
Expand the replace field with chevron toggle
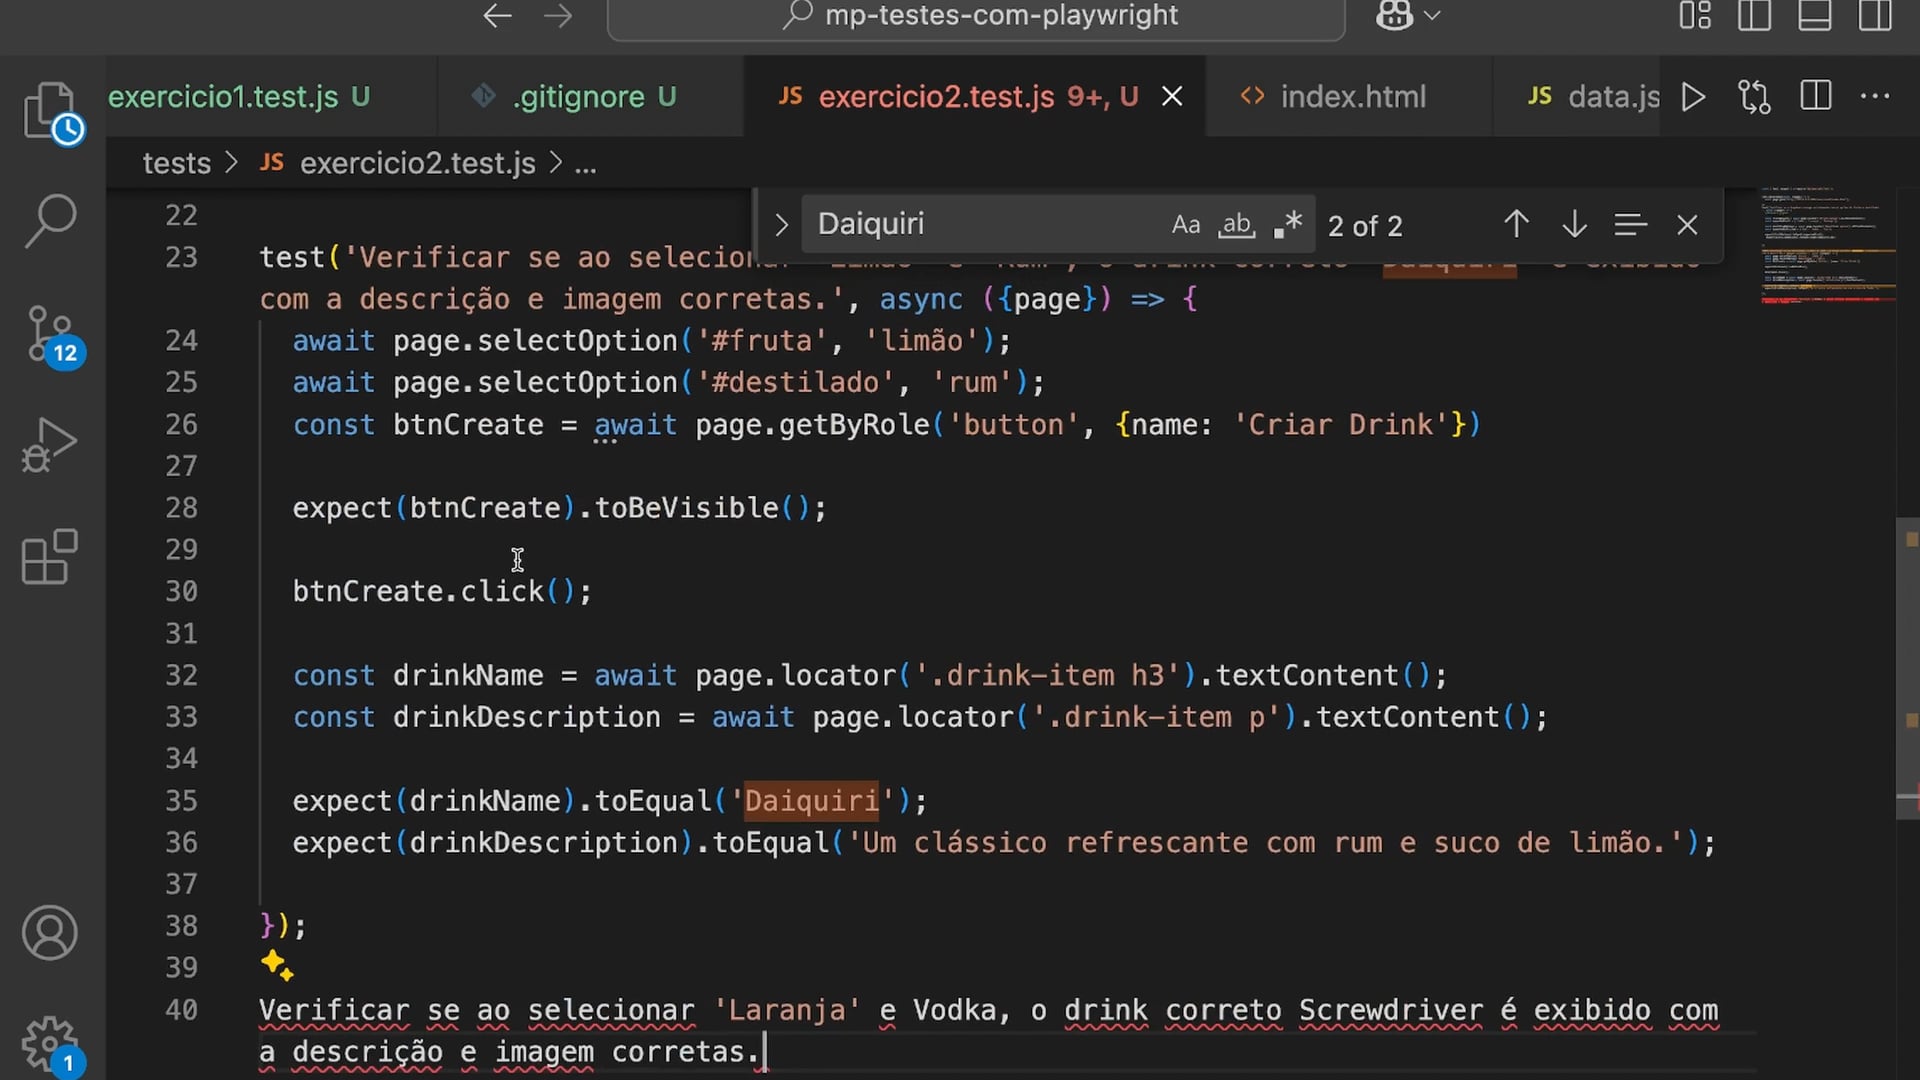[x=781, y=225]
